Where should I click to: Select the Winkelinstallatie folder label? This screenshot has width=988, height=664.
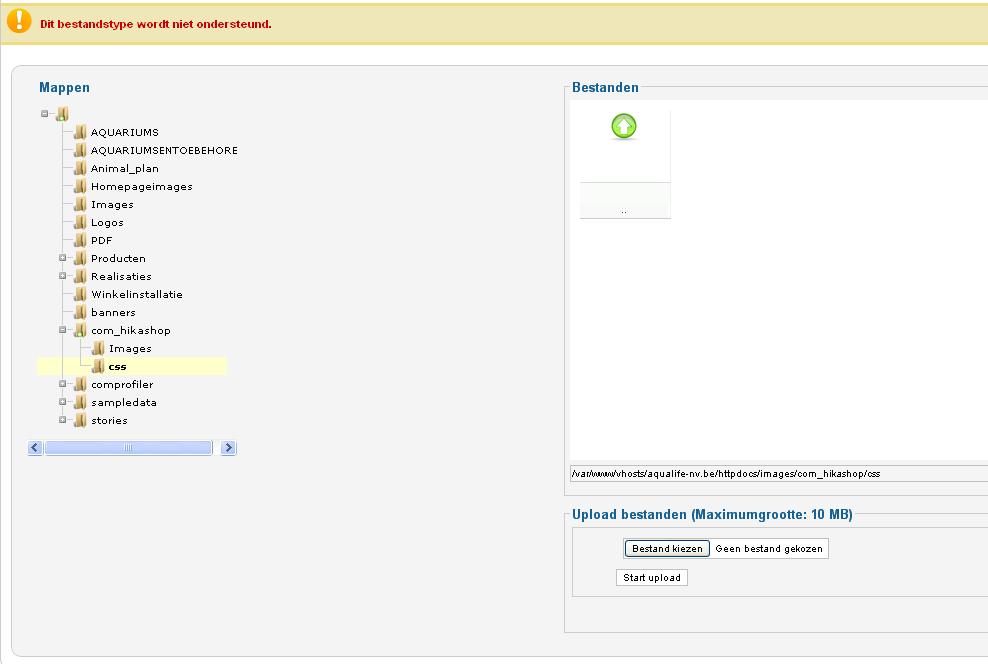[x=137, y=295]
